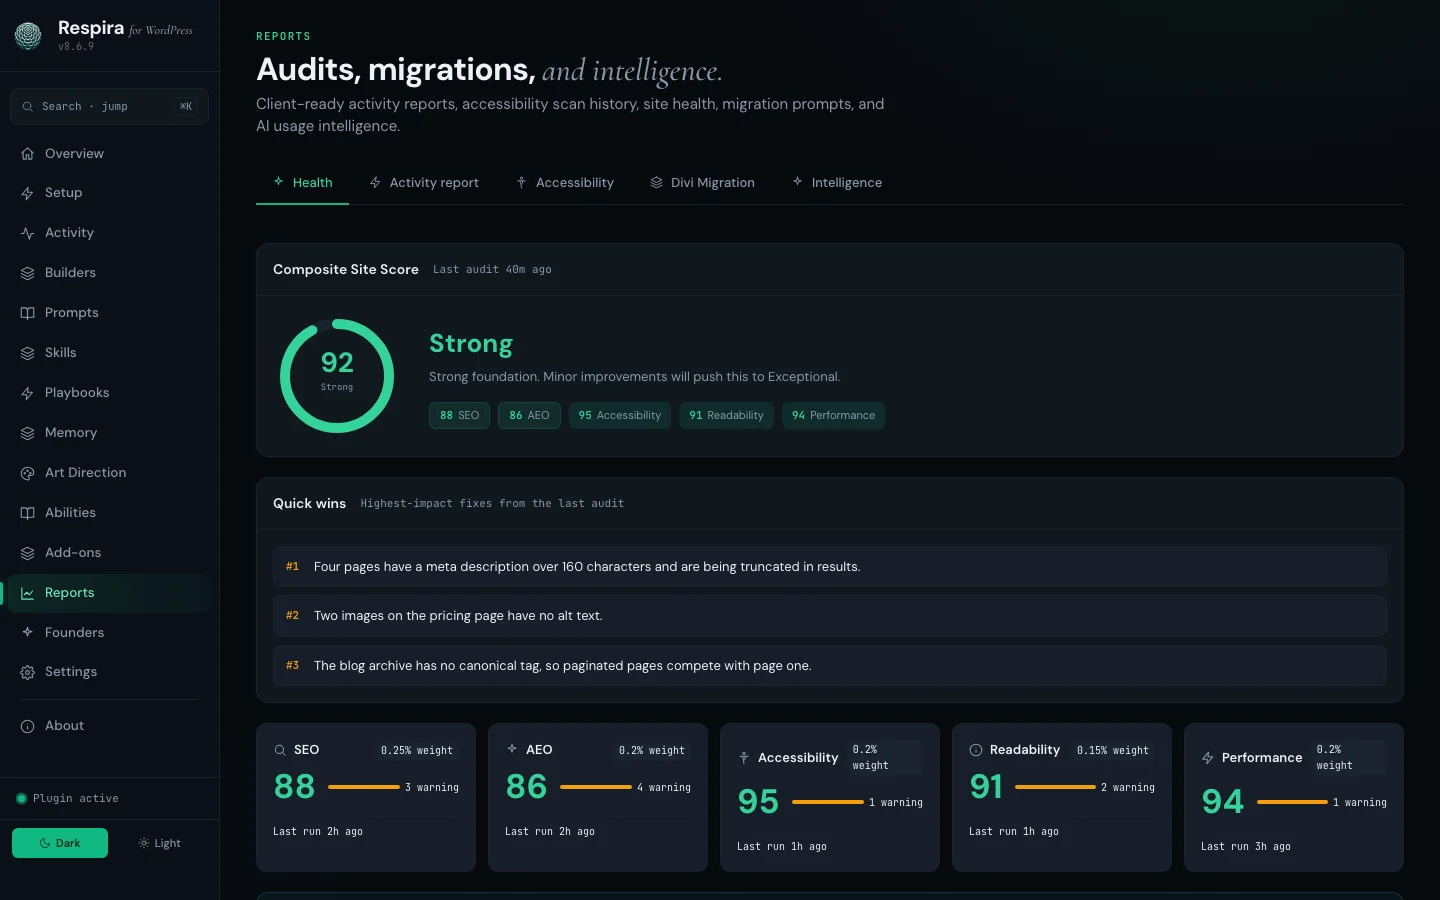Click the SEO card orange progress bar
1440x900 pixels.
pos(364,787)
